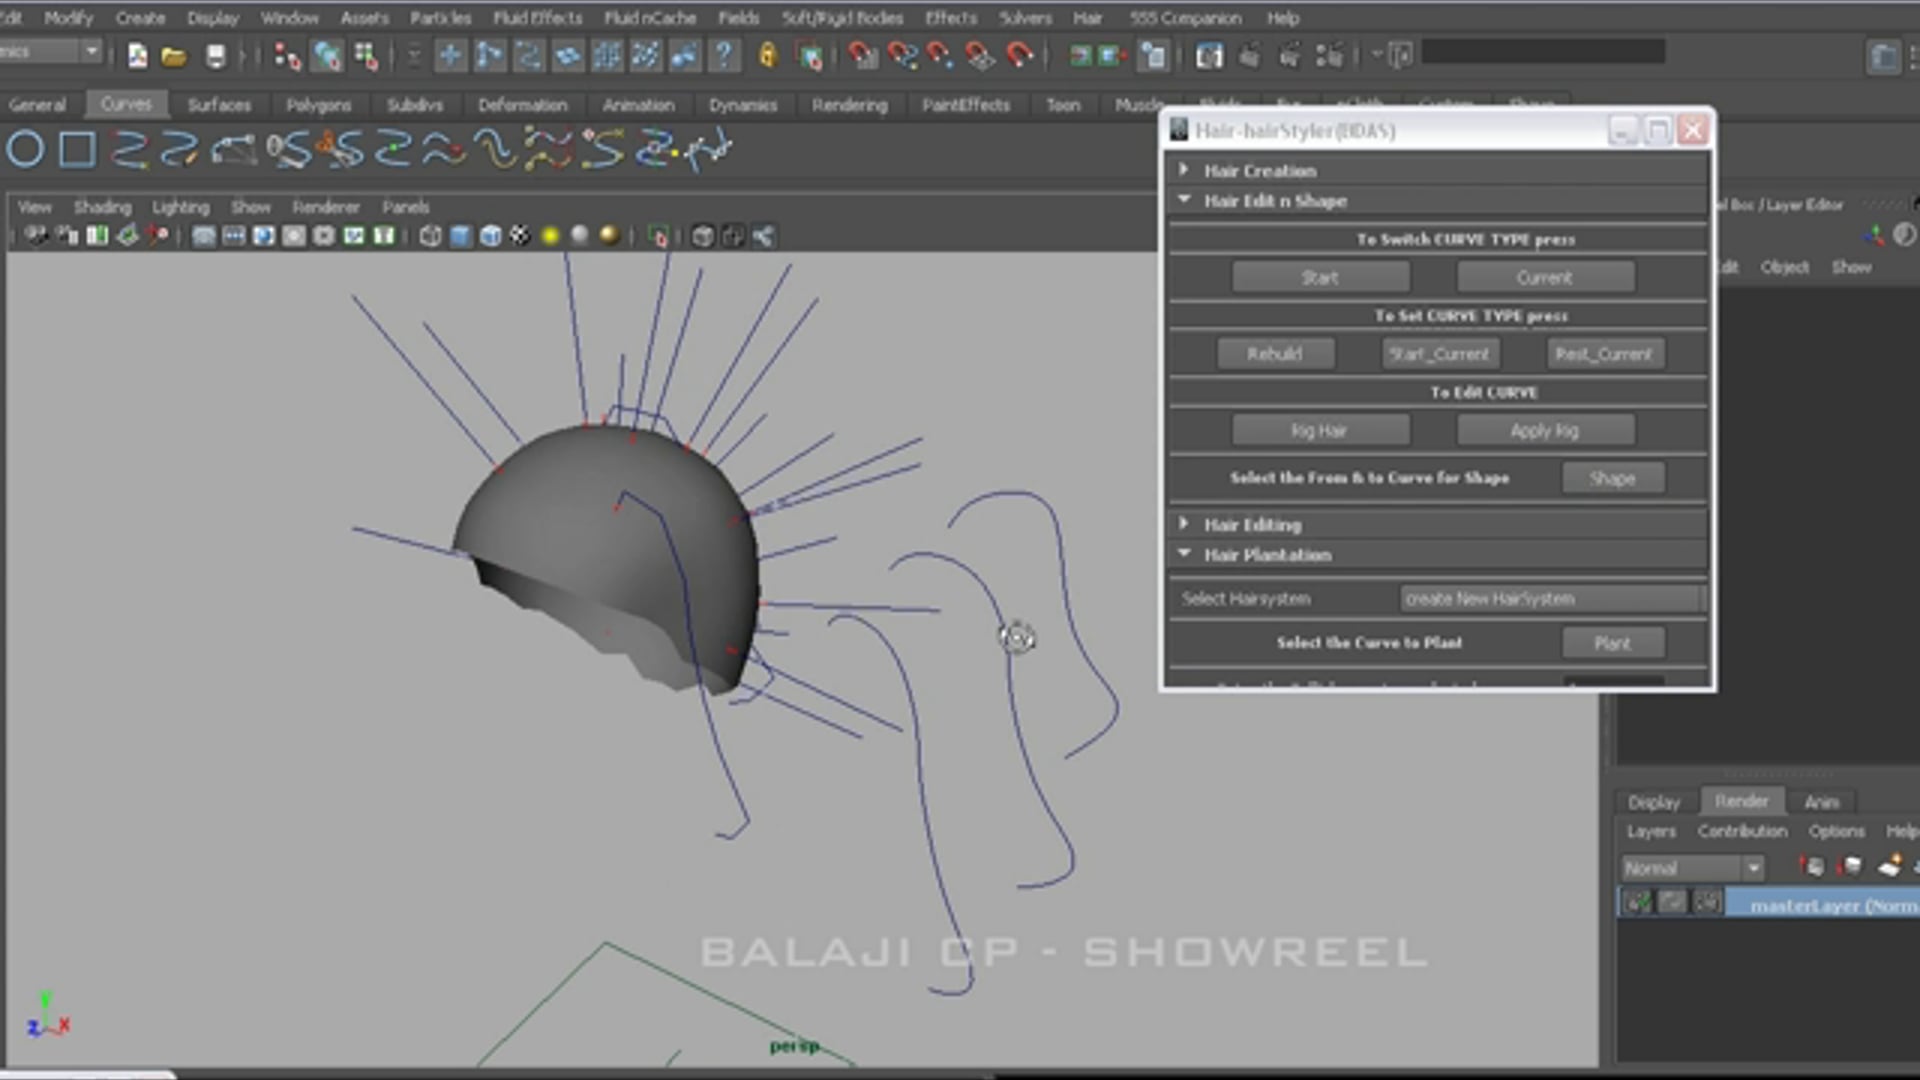The height and width of the screenshot is (1080, 1920).
Task: Click the curves selection mask icon
Action: [528, 56]
